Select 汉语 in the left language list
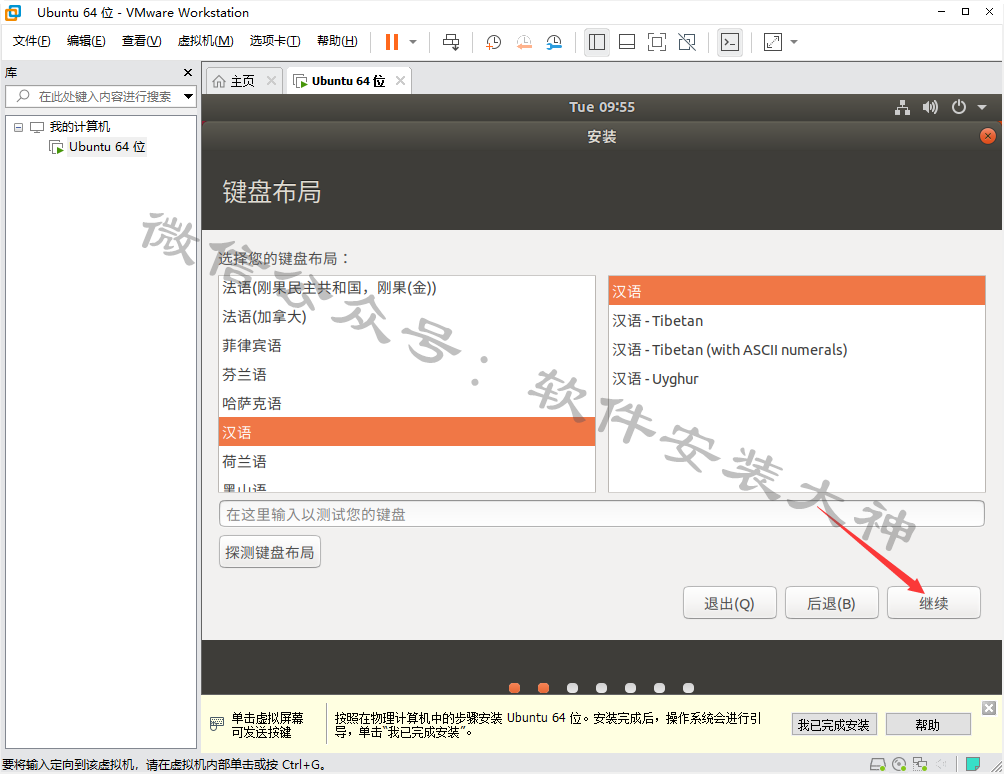Image resolution: width=1004 pixels, height=774 pixels. pyautogui.click(x=407, y=432)
